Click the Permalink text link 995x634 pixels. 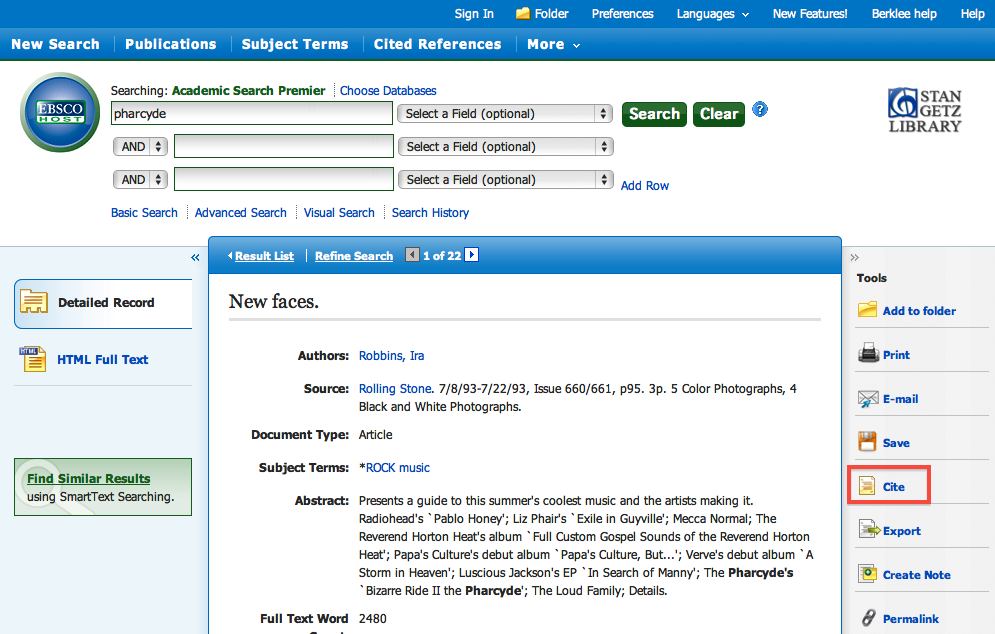point(911,619)
